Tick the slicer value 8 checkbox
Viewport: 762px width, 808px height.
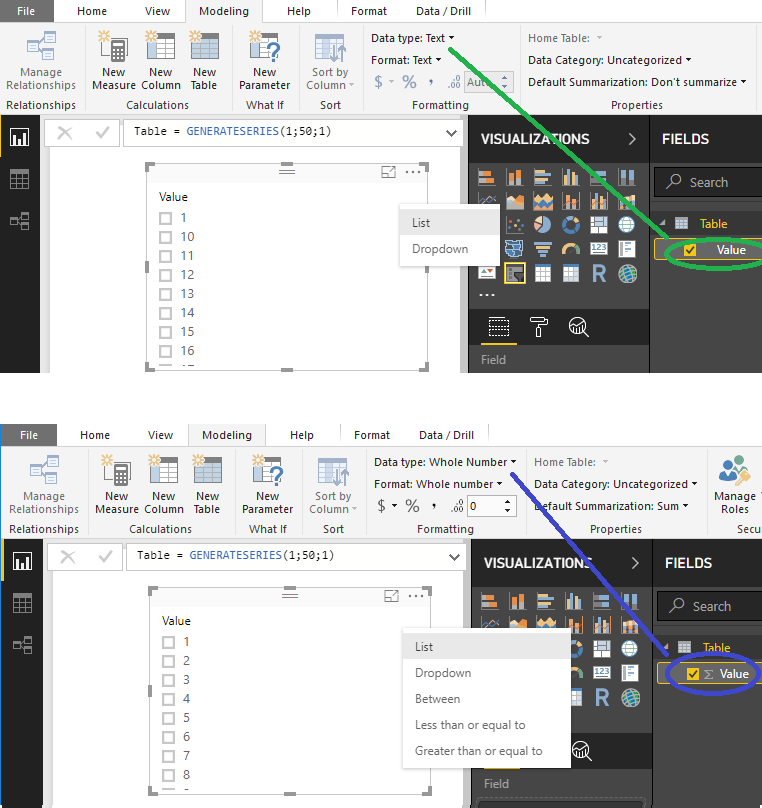pos(168,775)
